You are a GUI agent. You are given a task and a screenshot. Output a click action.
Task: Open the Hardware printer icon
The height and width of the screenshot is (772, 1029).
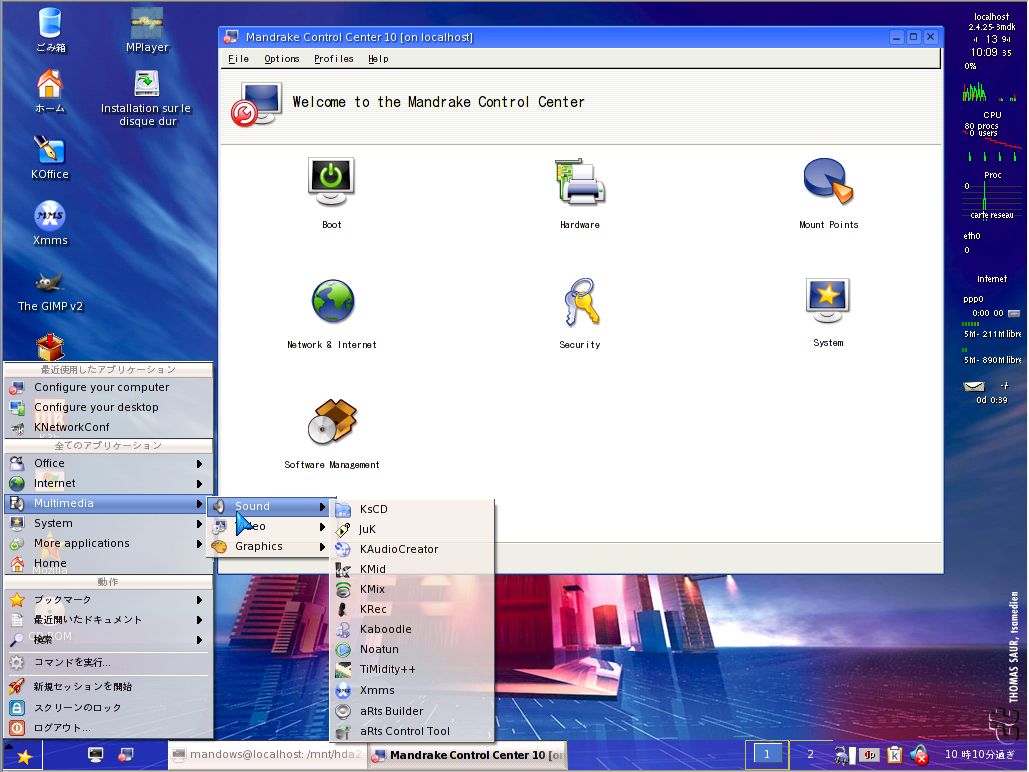click(579, 183)
